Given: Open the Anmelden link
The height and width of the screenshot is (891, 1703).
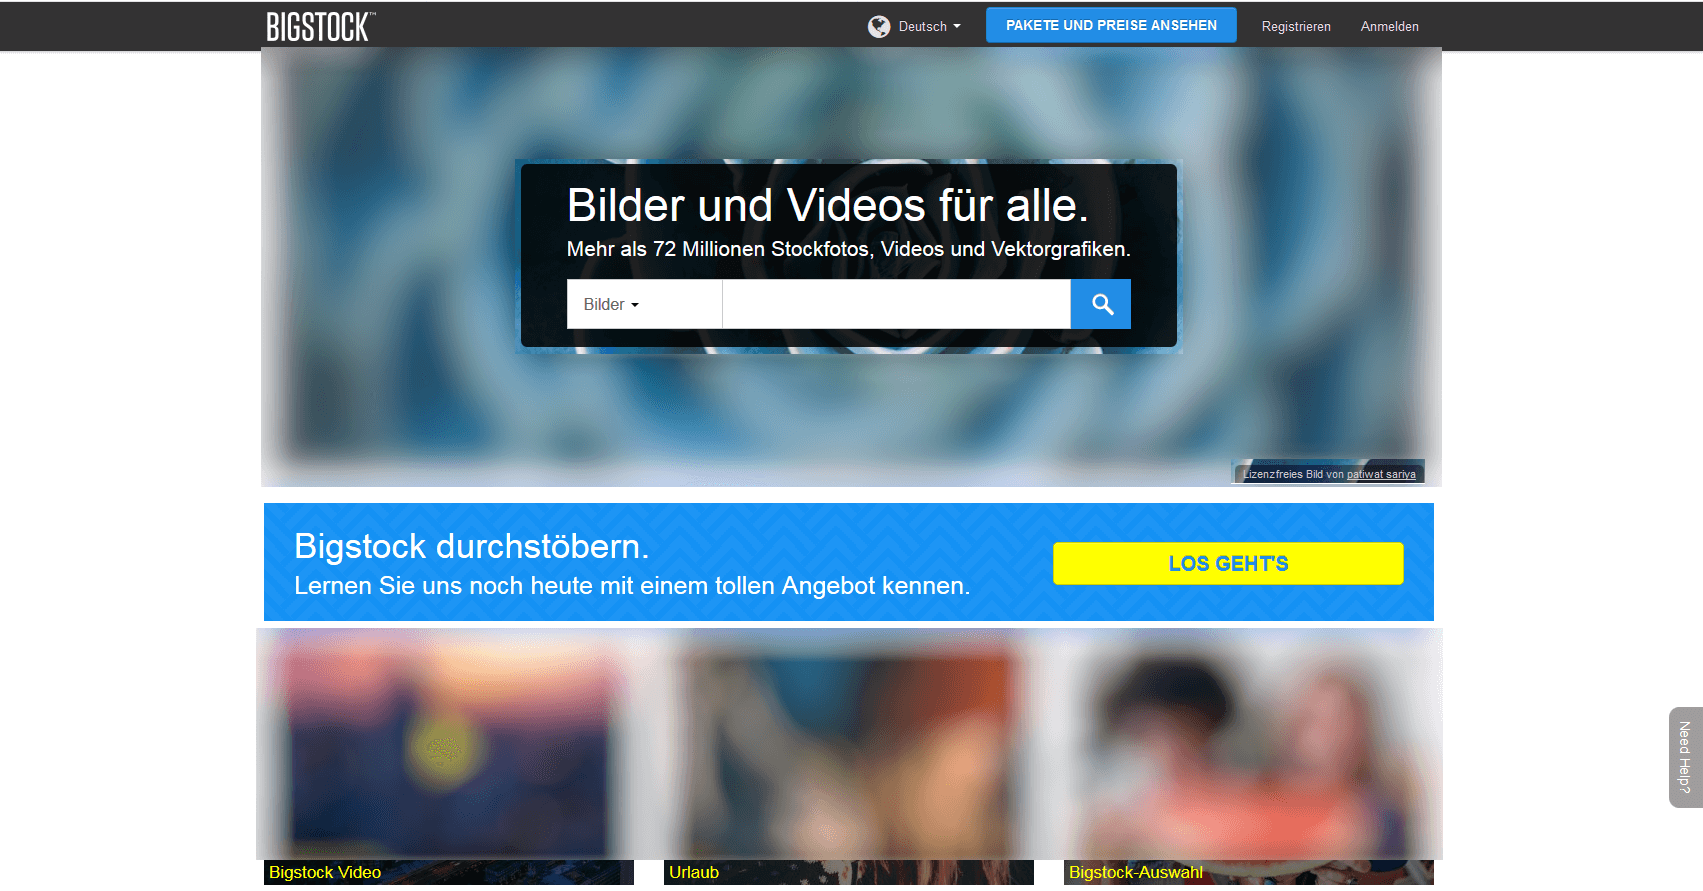Looking at the screenshot, I should click(1389, 27).
